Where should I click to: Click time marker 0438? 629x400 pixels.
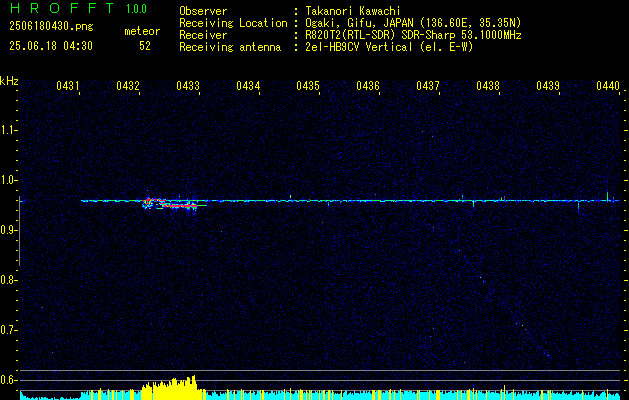[488, 86]
